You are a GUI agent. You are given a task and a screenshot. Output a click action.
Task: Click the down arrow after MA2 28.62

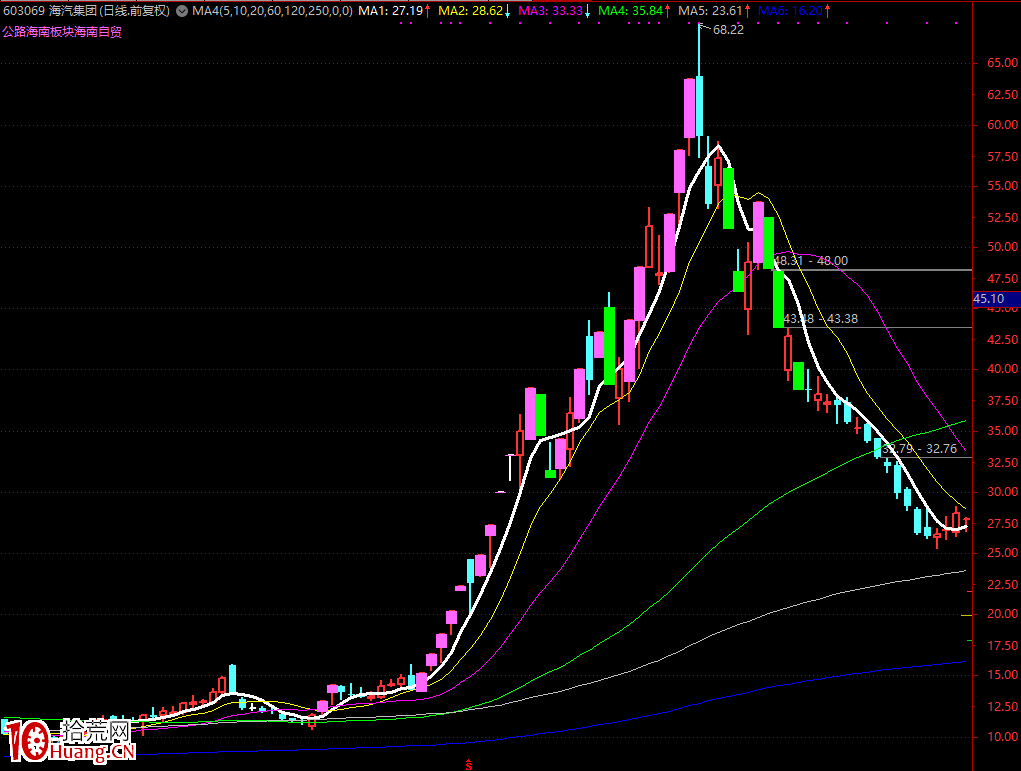click(507, 12)
